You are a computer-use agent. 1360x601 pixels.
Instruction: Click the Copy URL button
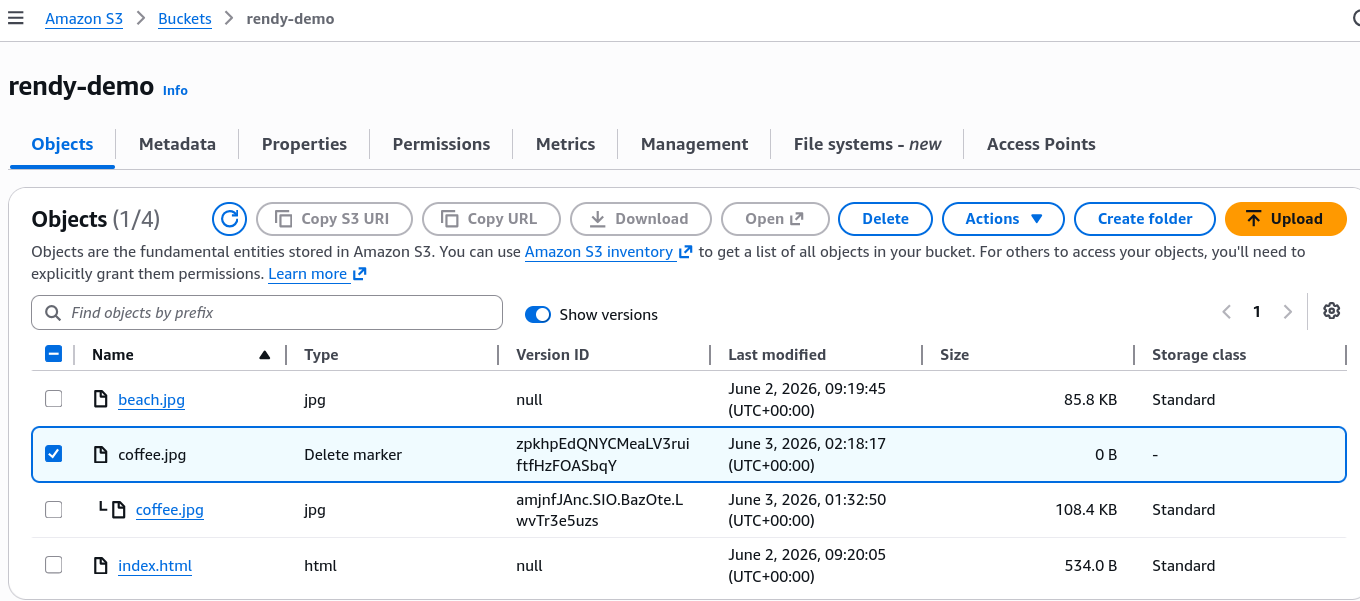[490, 219]
